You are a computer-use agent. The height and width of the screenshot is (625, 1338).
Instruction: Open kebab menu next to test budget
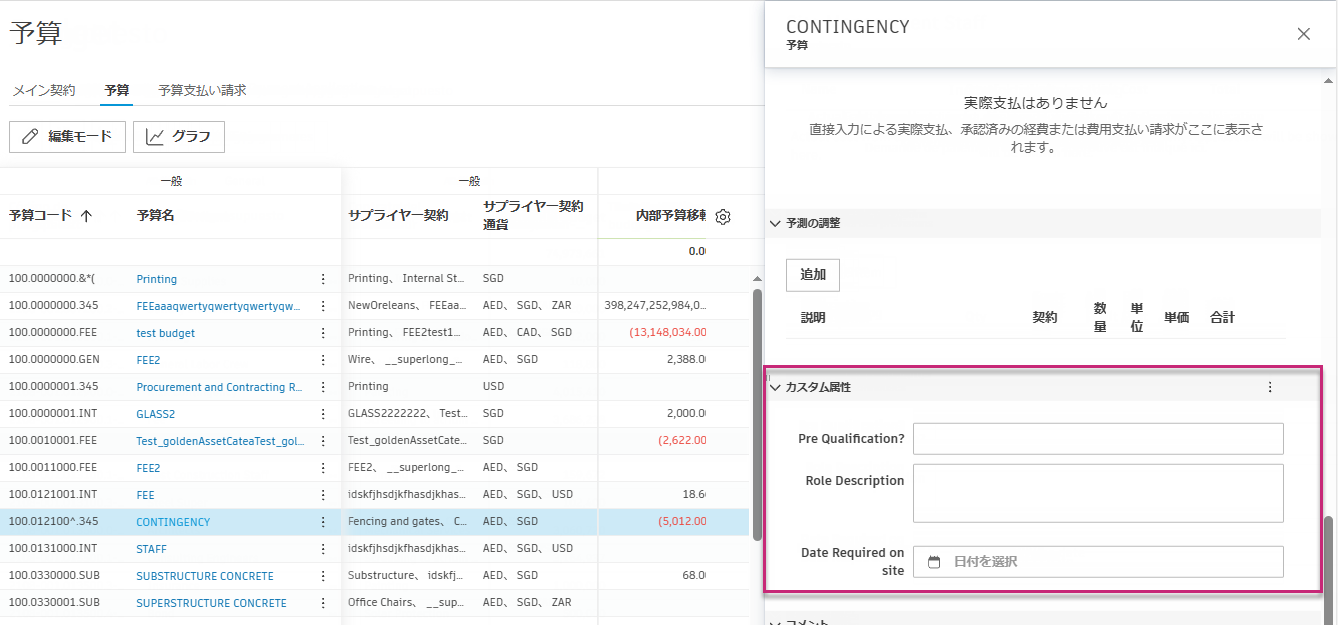pos(322,332)
